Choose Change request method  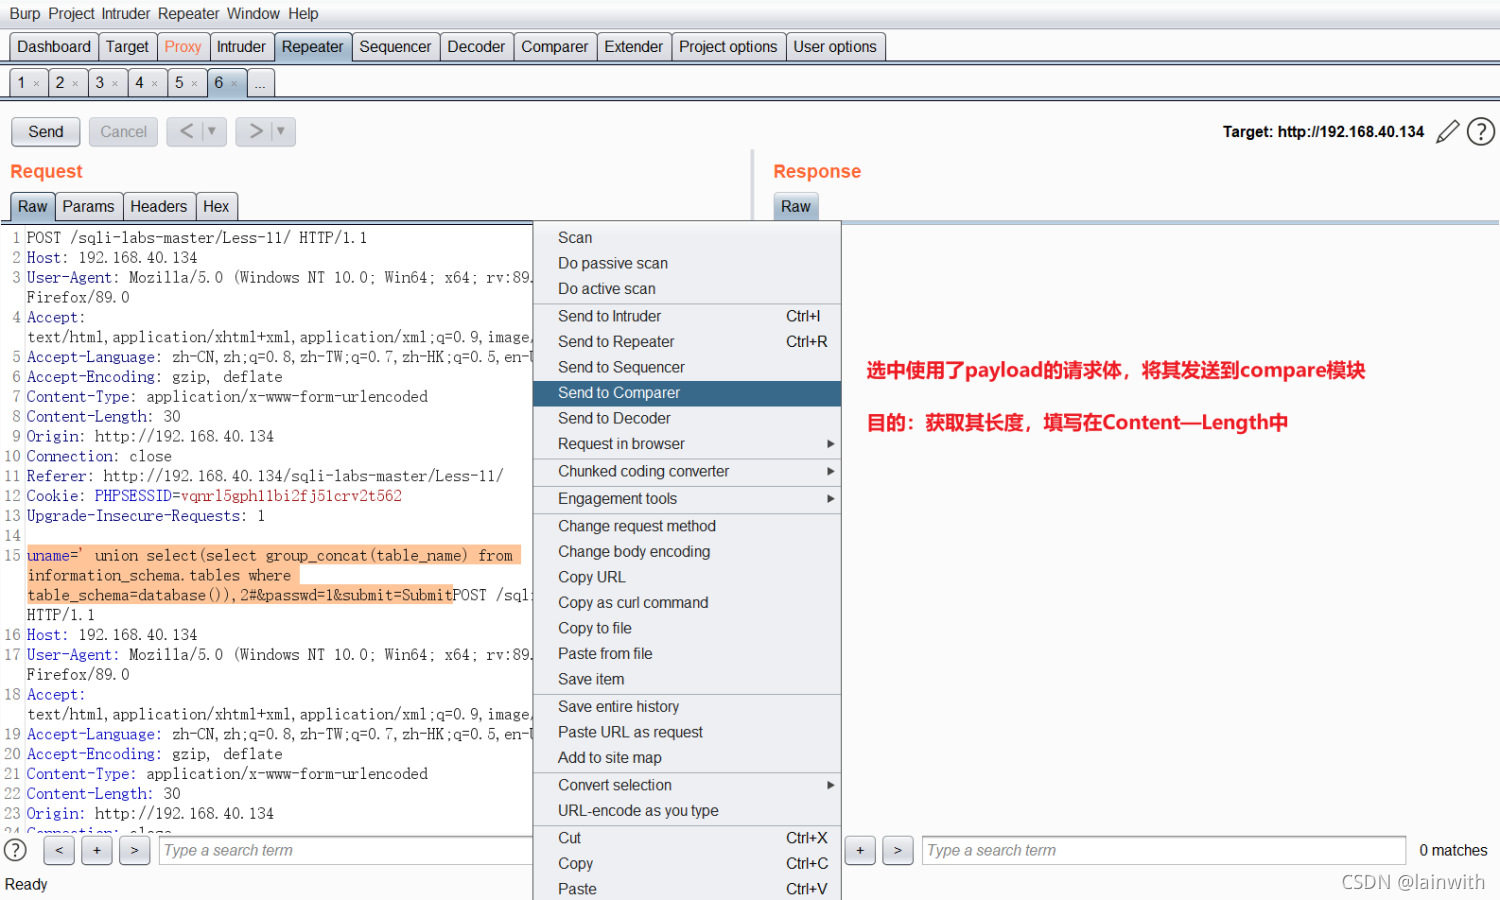click(x=687, y=526)
